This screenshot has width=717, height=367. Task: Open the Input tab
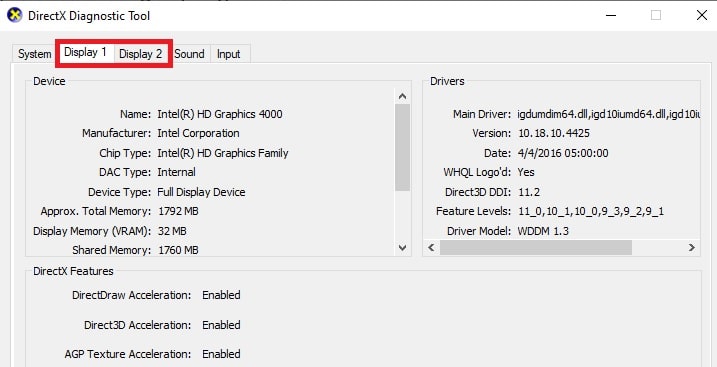tap(229, 54)
